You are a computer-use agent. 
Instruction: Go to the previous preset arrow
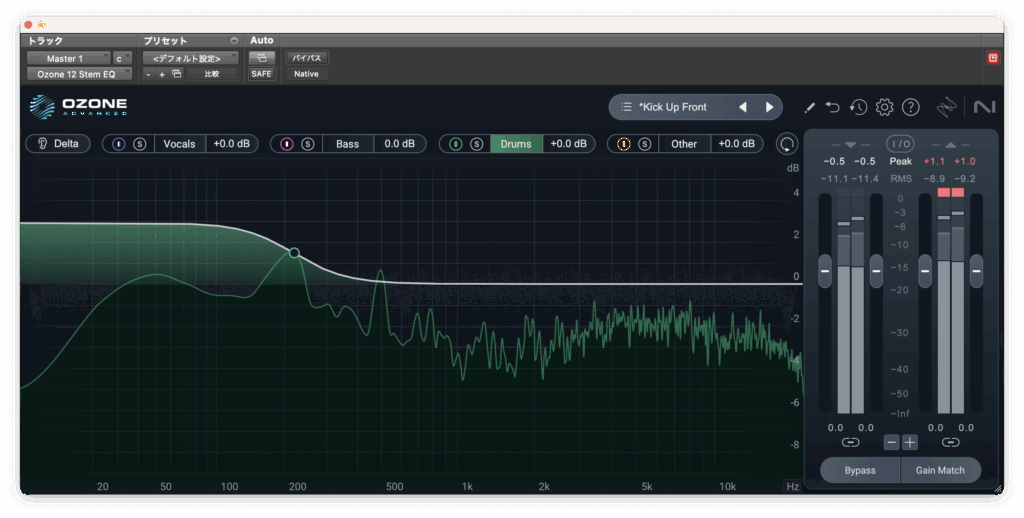tap(742, 107)
